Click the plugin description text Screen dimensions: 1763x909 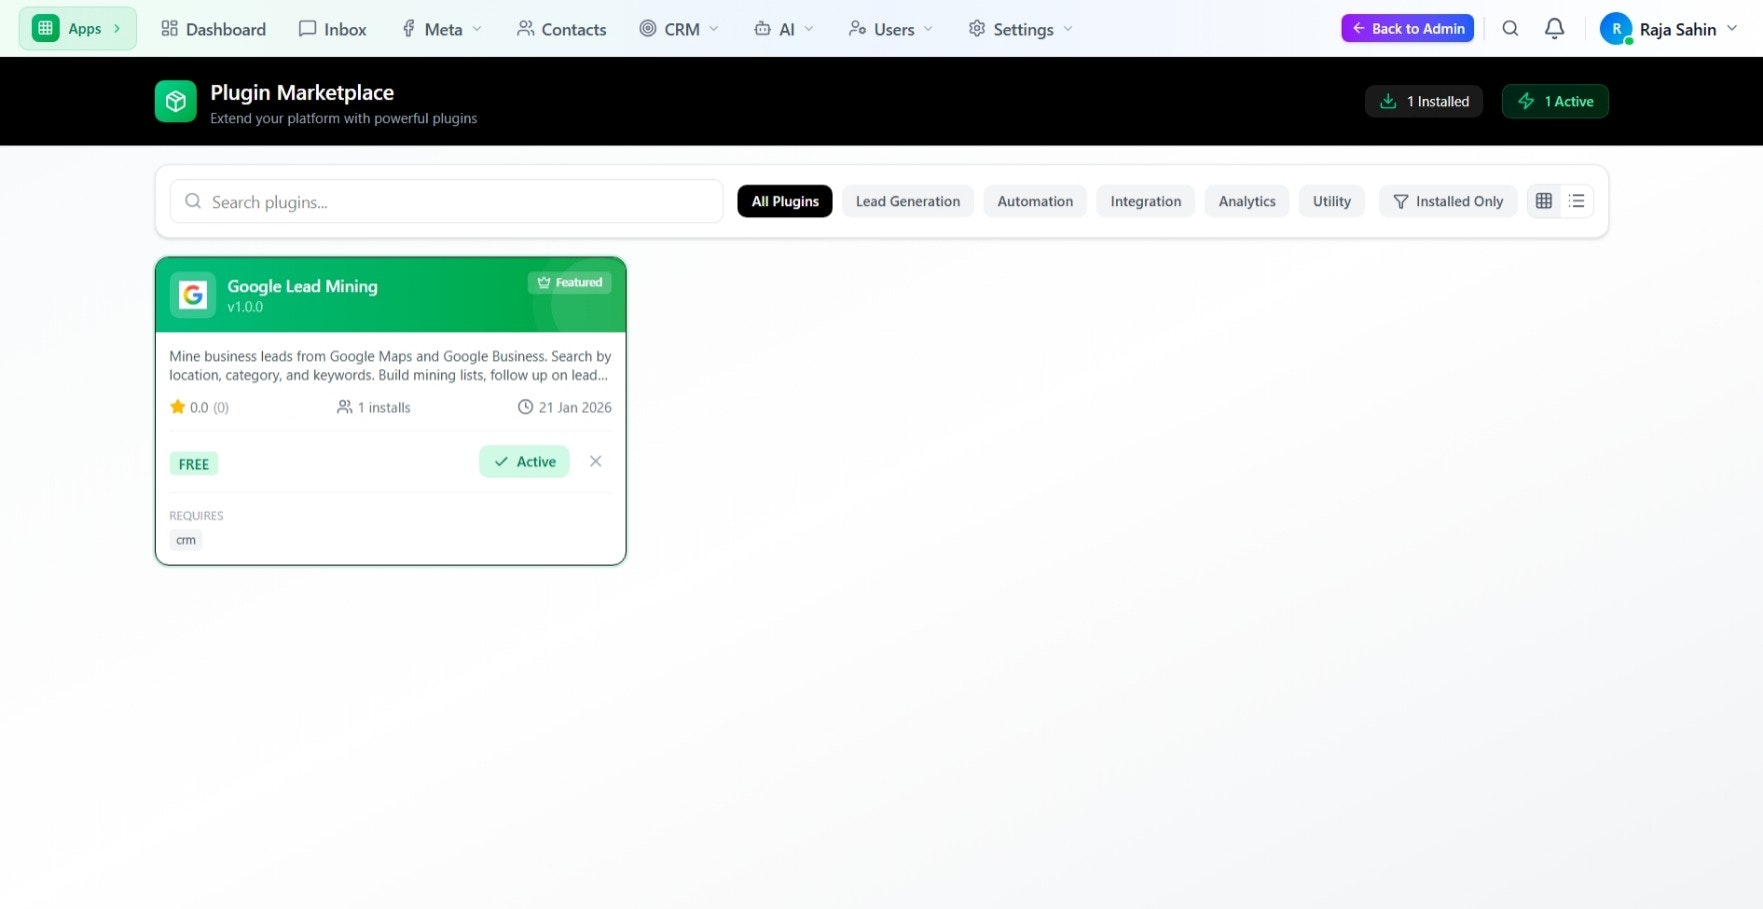(x=390, y=365)
